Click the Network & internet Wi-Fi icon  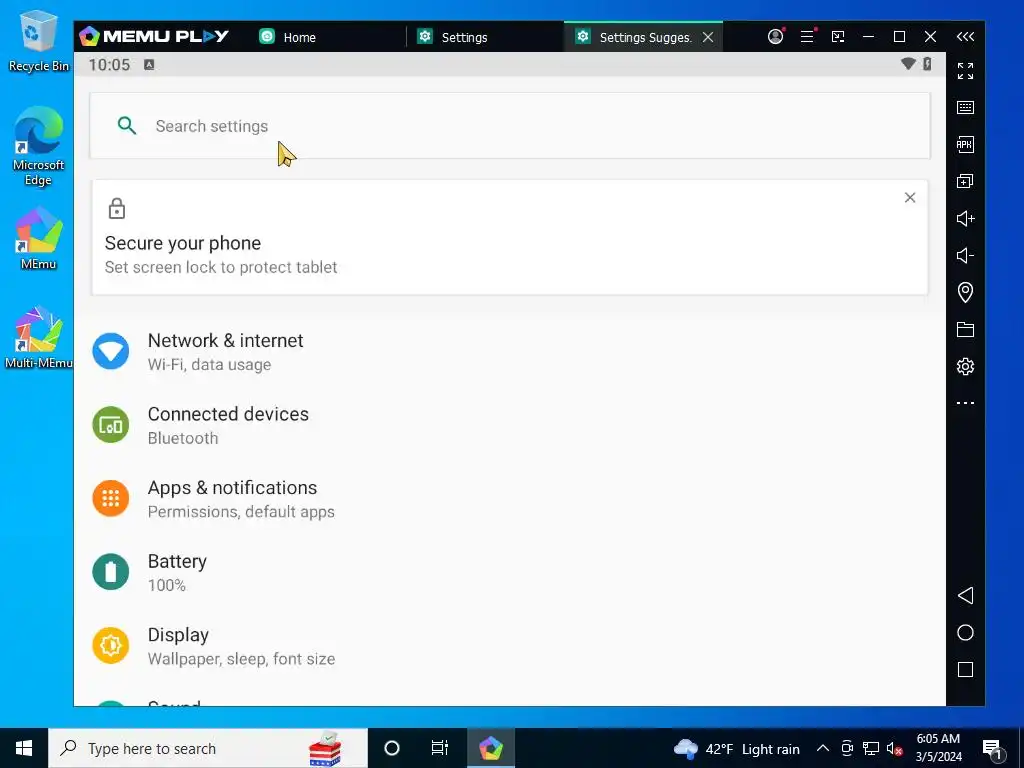(110, 351)
